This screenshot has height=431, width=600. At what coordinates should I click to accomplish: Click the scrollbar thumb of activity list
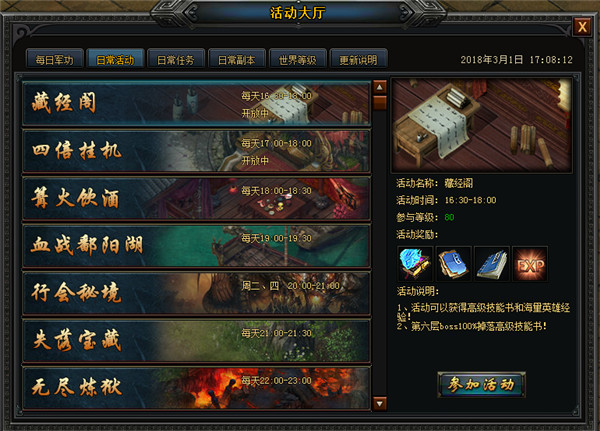tap(380, 103)
